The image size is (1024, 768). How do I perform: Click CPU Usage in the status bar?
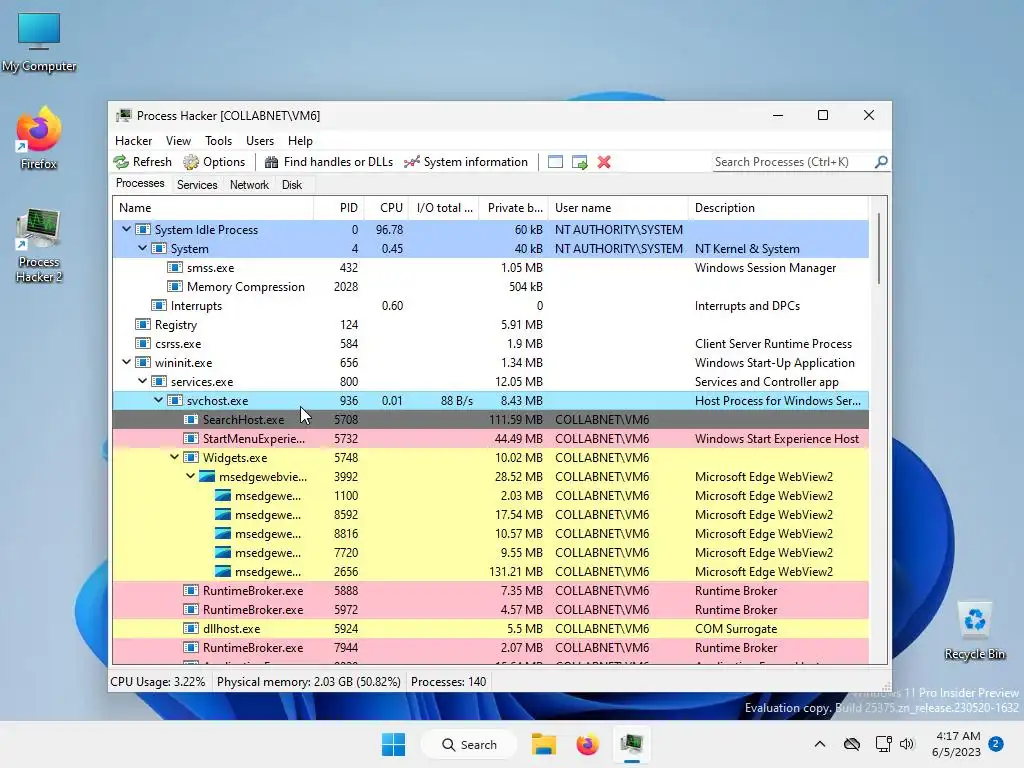coord(157,682)
